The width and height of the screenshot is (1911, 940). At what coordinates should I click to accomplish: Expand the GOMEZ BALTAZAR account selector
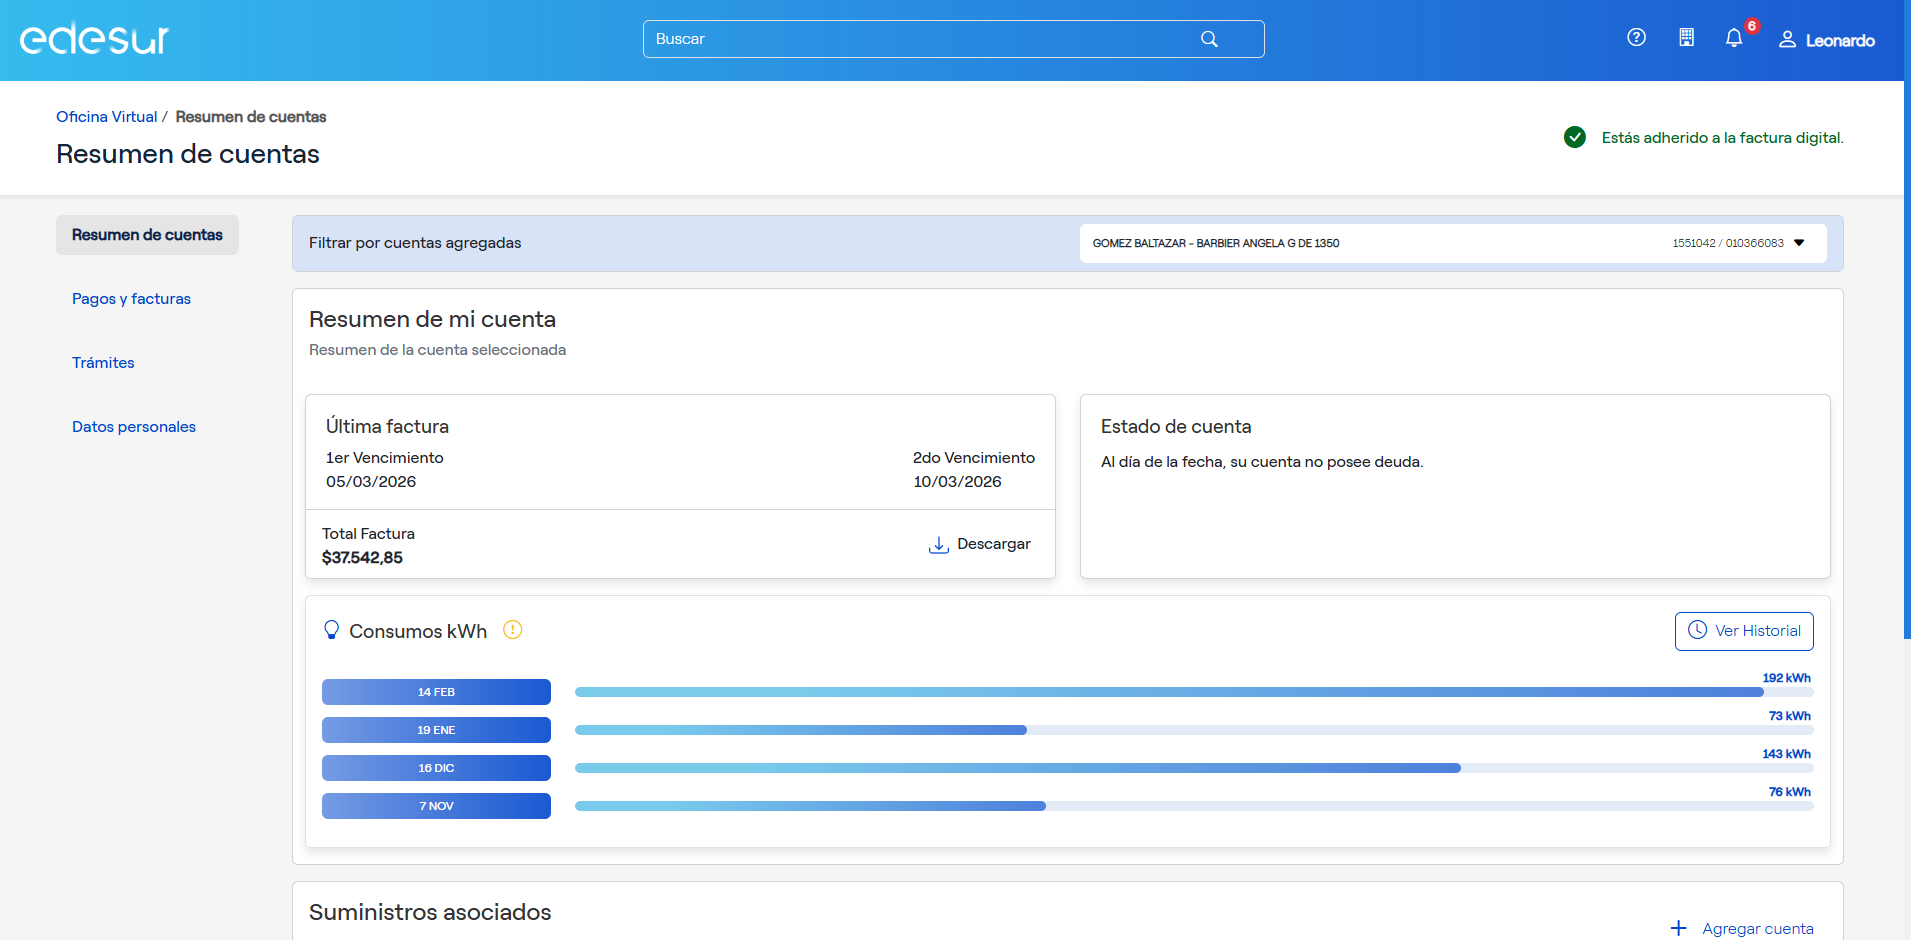1216,243
